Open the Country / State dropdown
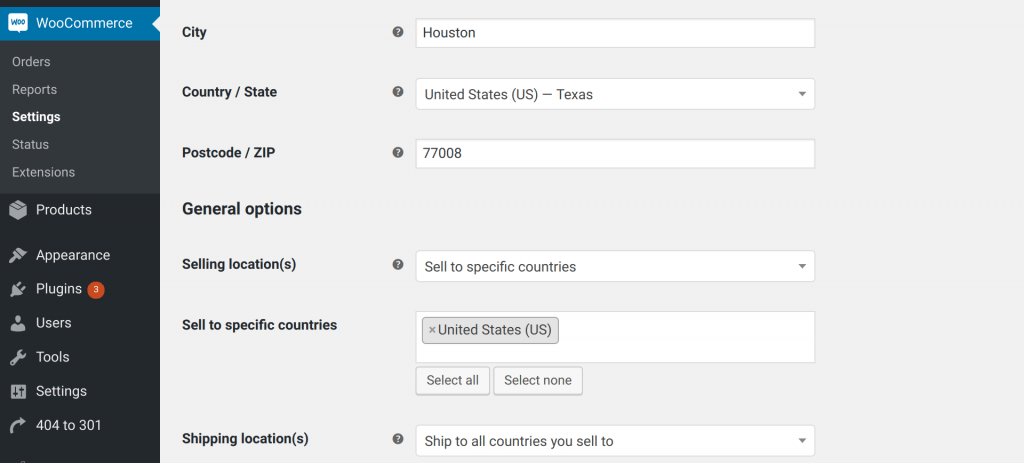The image size is (1024, 463). click(614, 94)
